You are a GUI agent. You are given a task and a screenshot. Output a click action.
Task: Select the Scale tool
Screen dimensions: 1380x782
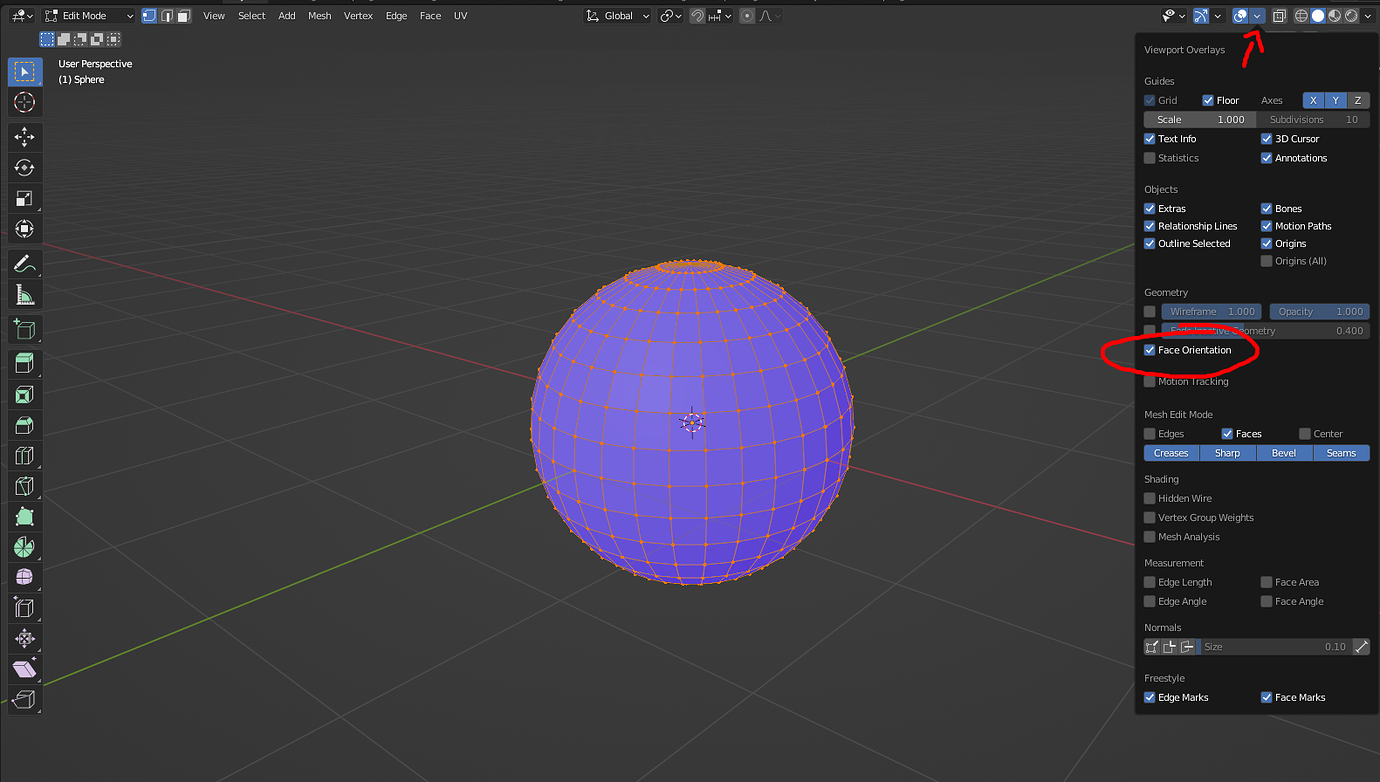[x=24, y=198]
